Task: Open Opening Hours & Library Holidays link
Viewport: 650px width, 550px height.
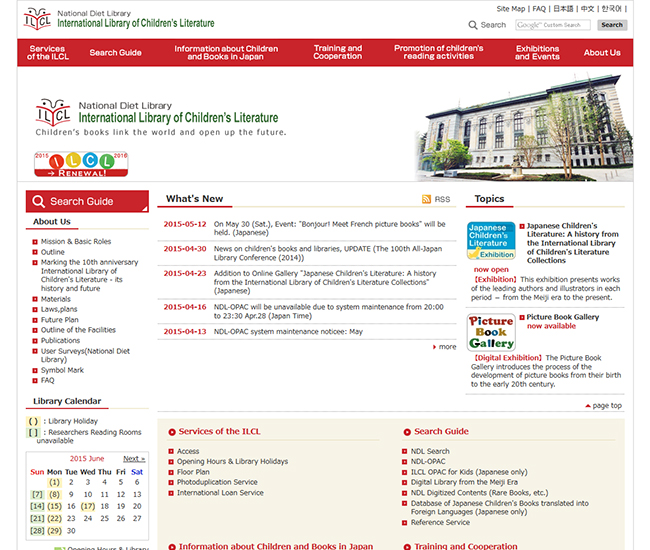Action: tap(232, 461)
